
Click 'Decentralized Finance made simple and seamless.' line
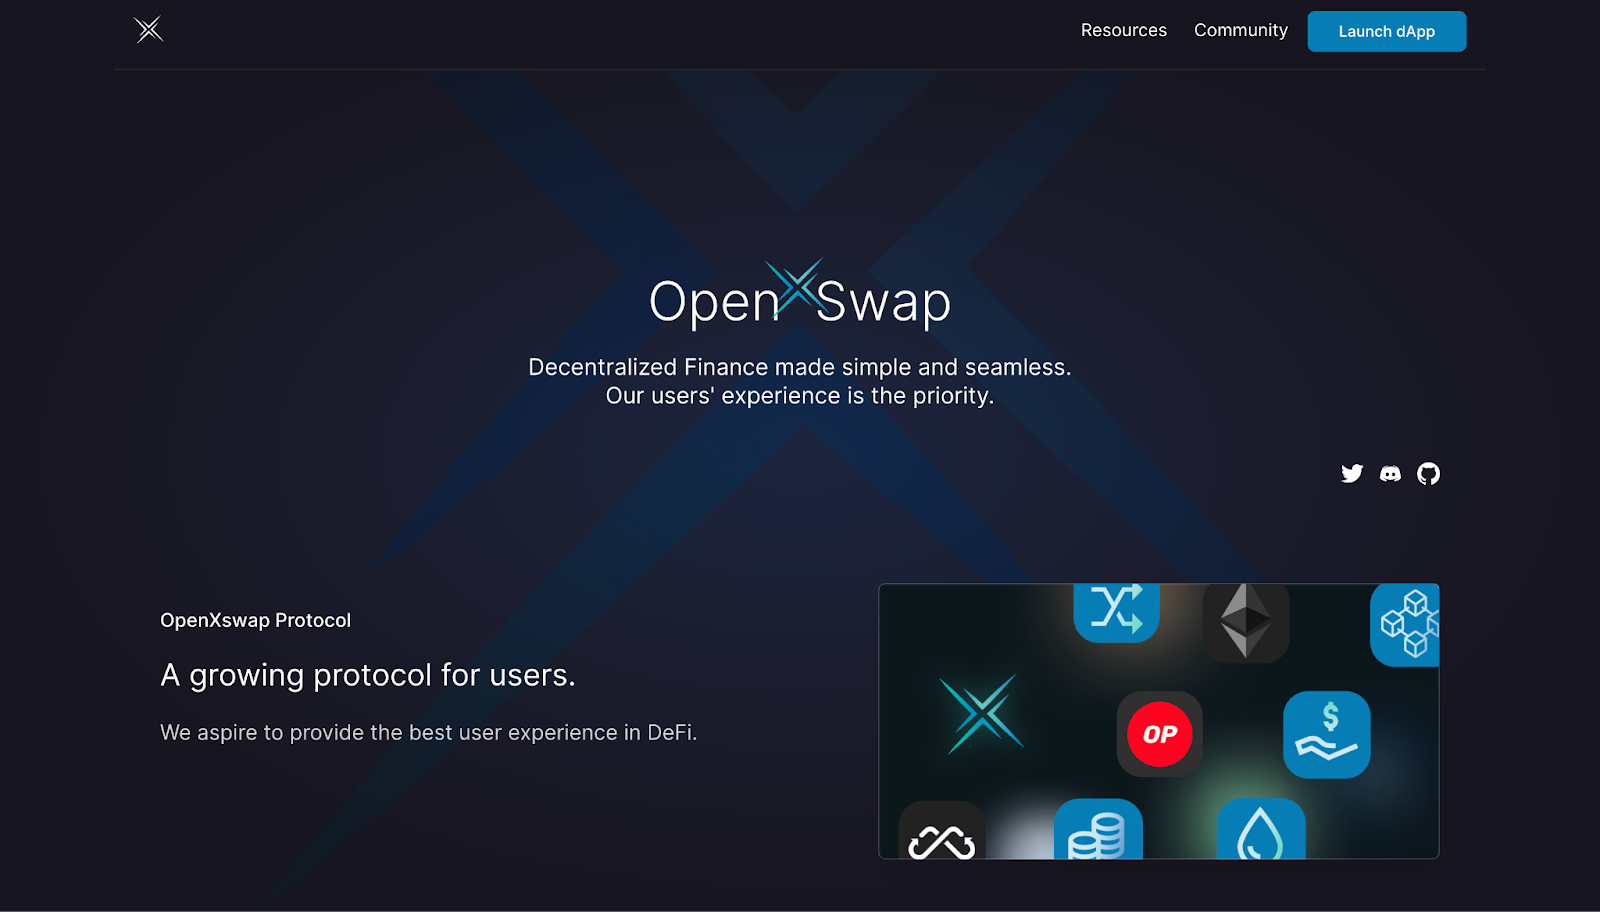tap(800, 367)
